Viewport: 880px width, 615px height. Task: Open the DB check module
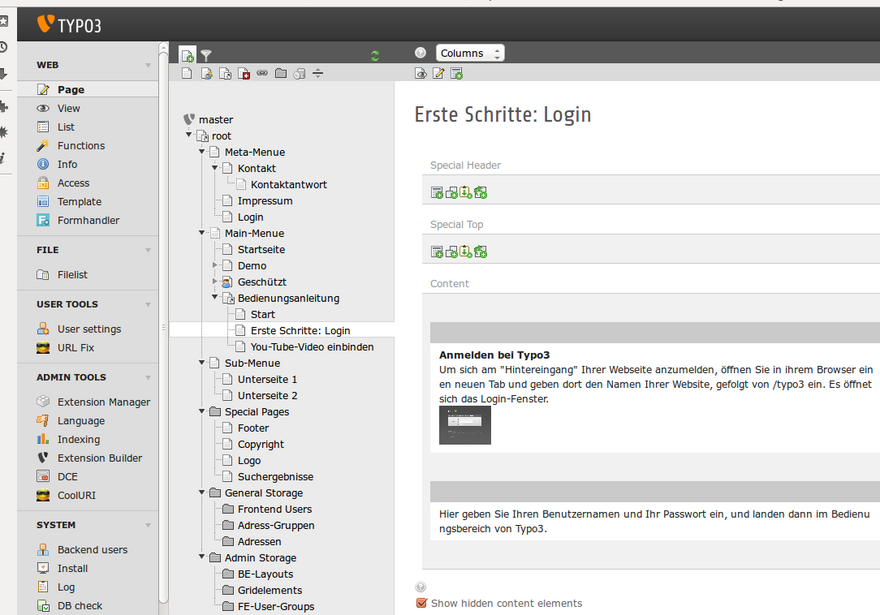click(x=80, y=605)
